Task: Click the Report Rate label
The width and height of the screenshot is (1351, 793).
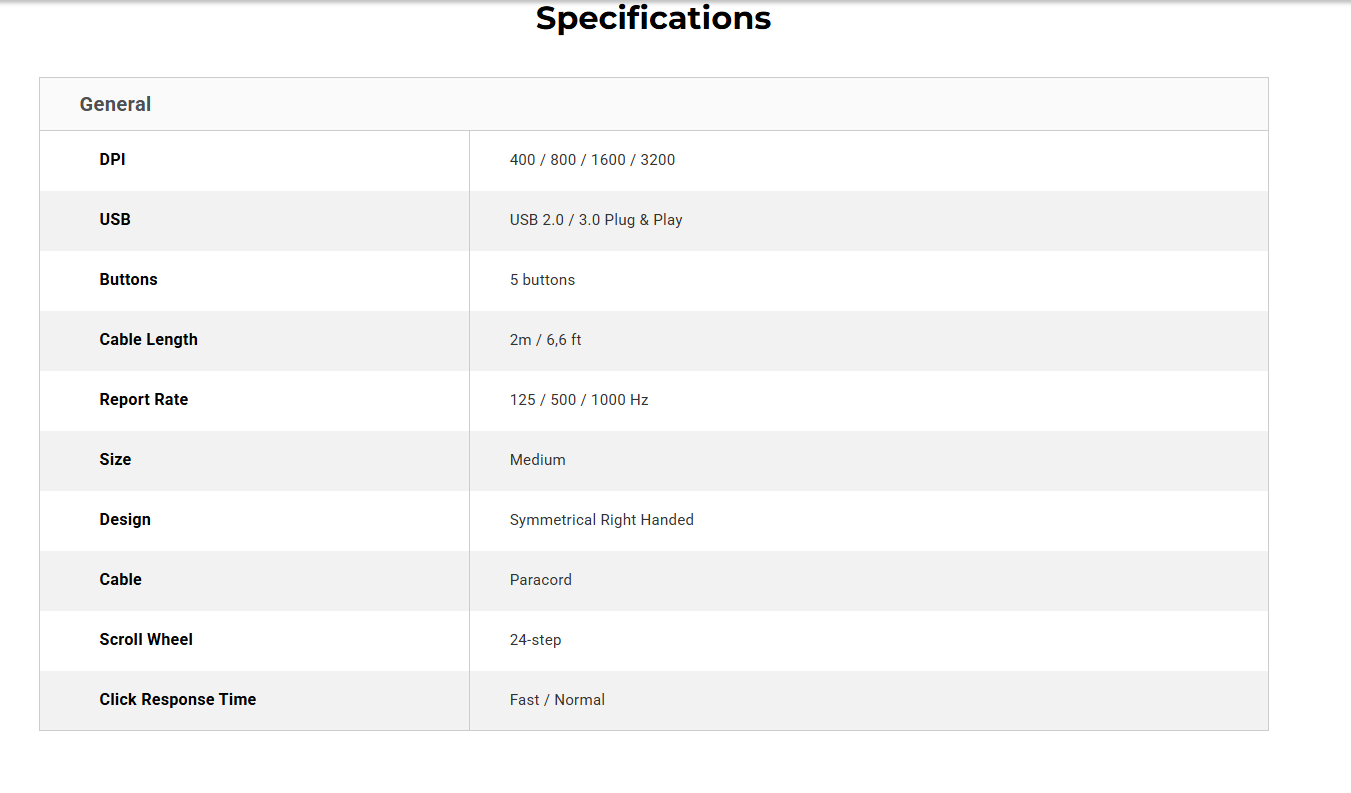Action: coord(143,400)
